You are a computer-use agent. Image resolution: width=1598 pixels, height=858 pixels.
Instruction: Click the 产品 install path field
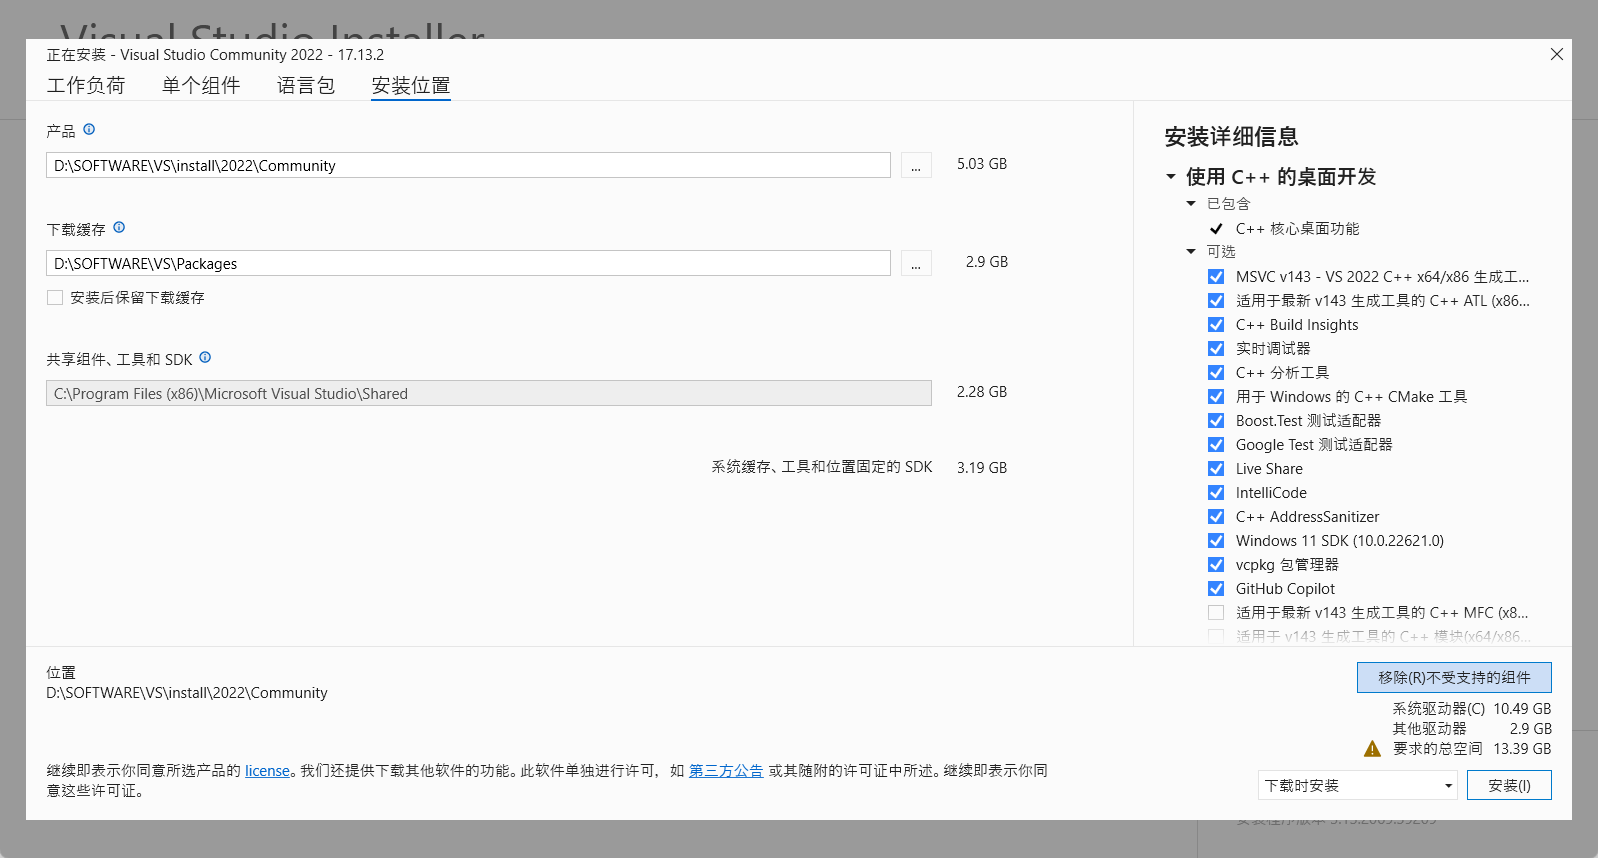[468, 165]
